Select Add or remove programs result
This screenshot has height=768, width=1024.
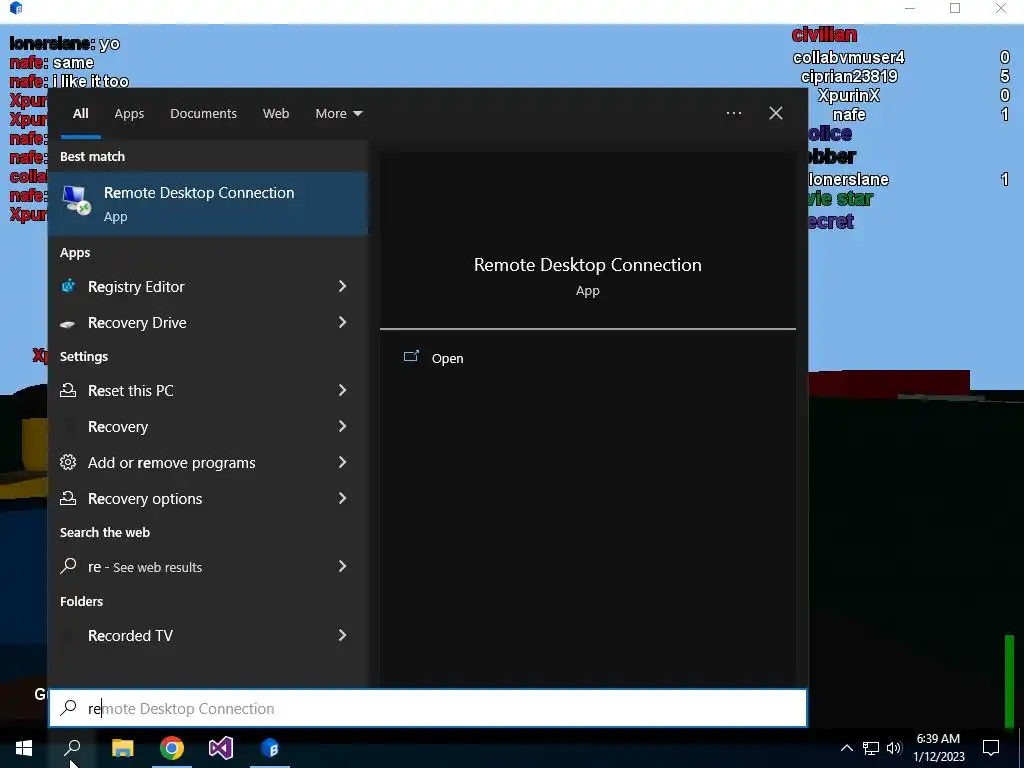click(208, 462)
